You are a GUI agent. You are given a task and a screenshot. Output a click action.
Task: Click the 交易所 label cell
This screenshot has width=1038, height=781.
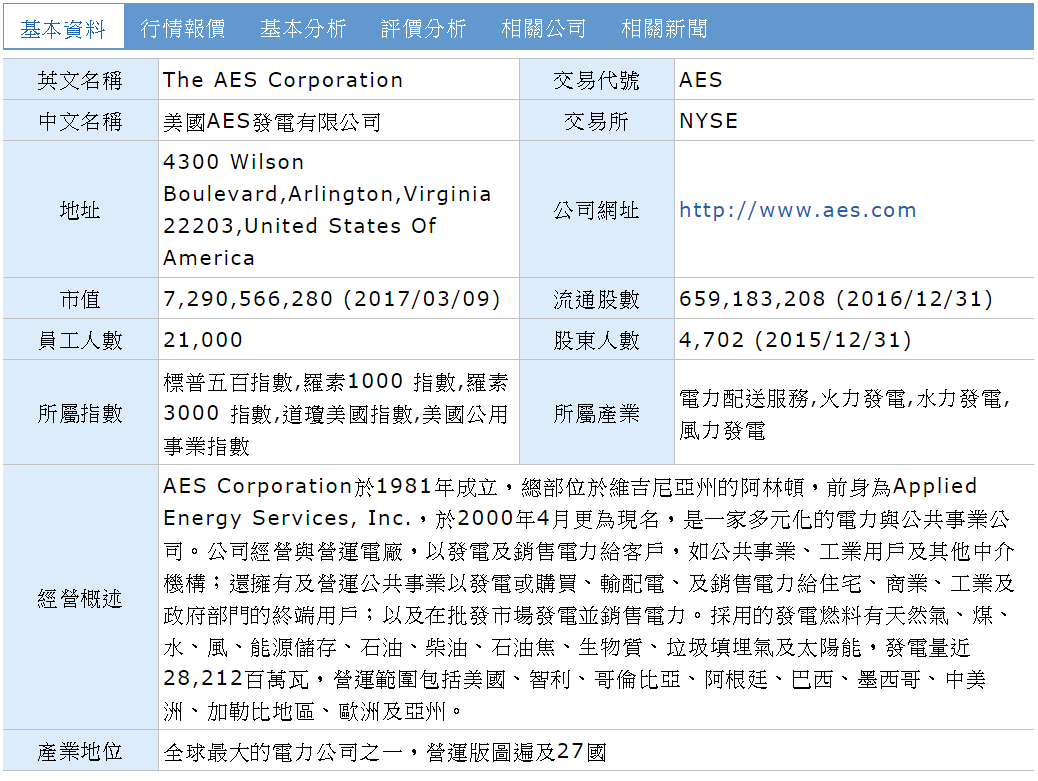(x=596, y=121)
